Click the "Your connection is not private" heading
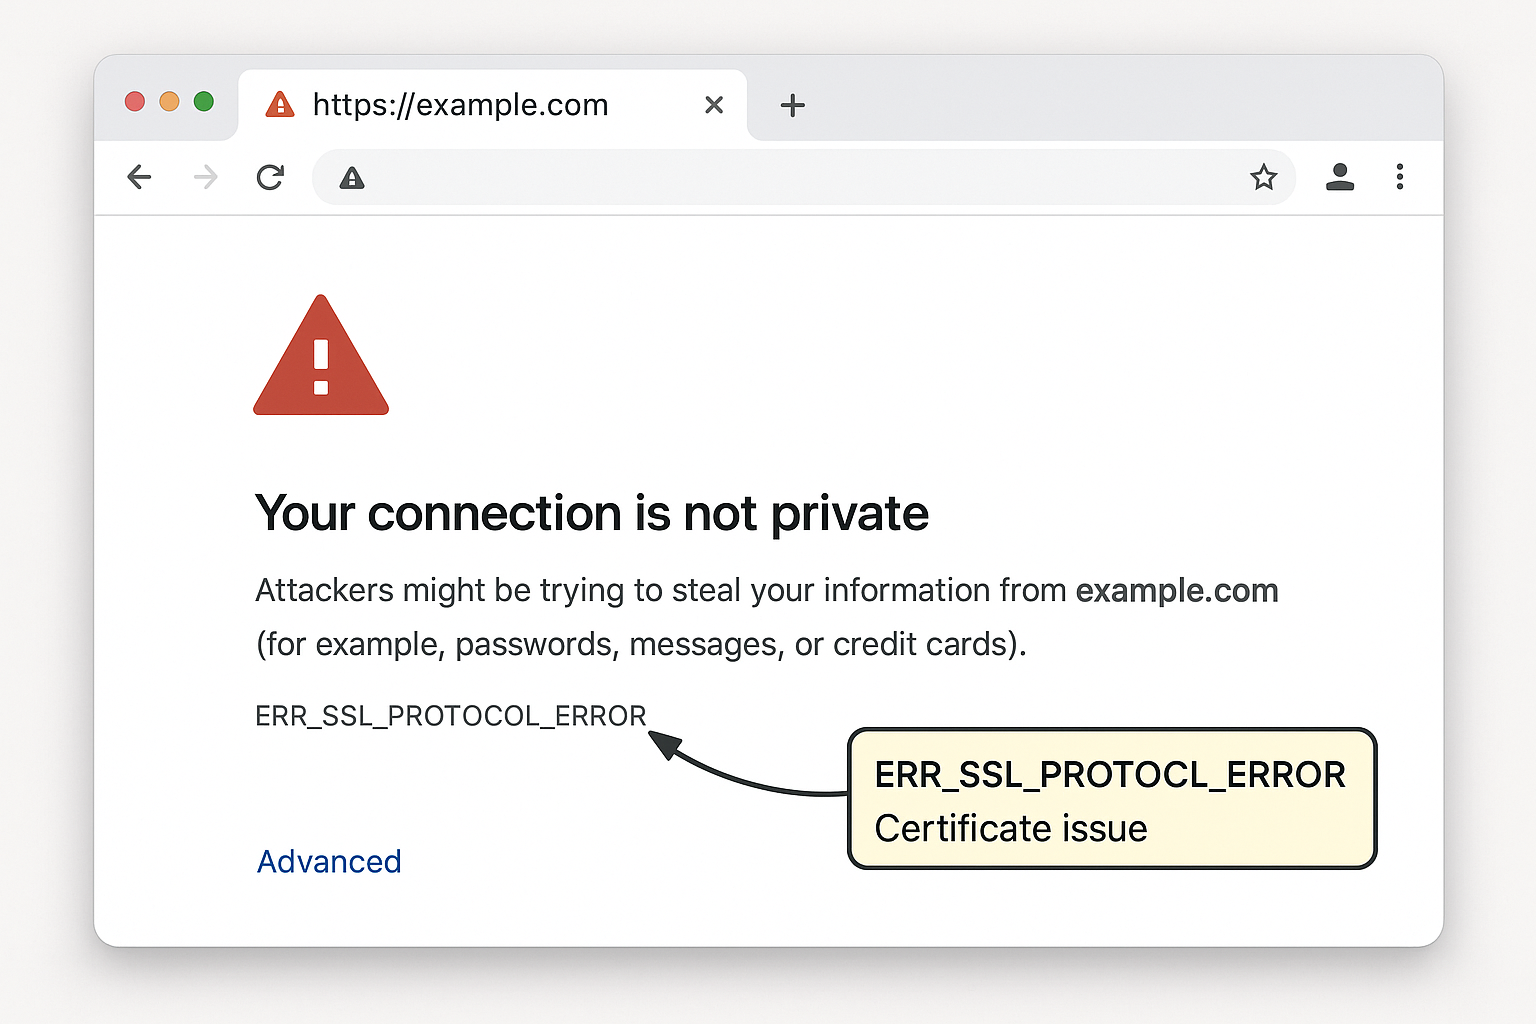1536x1024 pixels. [x=591, y=514]
